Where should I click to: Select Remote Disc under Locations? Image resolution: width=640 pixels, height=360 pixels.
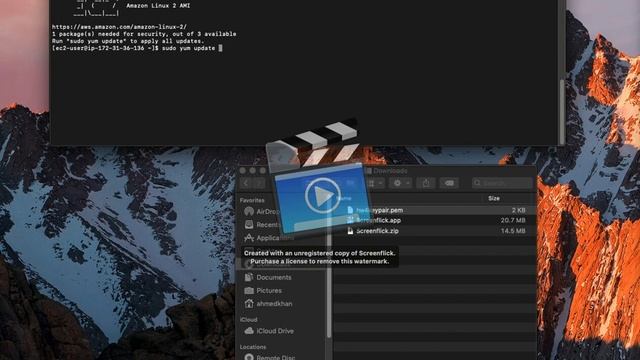tap(269, 357)
